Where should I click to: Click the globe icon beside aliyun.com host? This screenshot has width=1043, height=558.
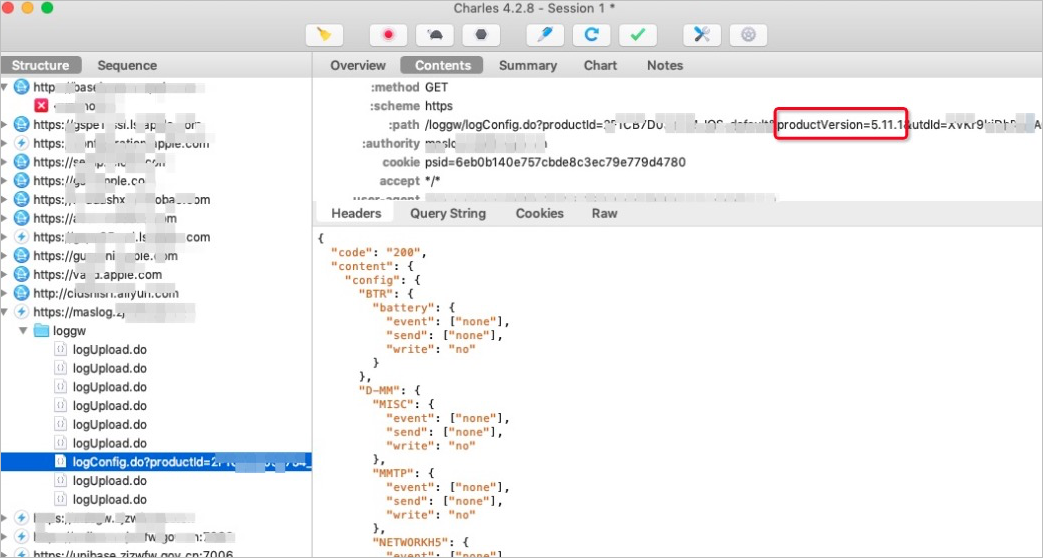point(22,293)
